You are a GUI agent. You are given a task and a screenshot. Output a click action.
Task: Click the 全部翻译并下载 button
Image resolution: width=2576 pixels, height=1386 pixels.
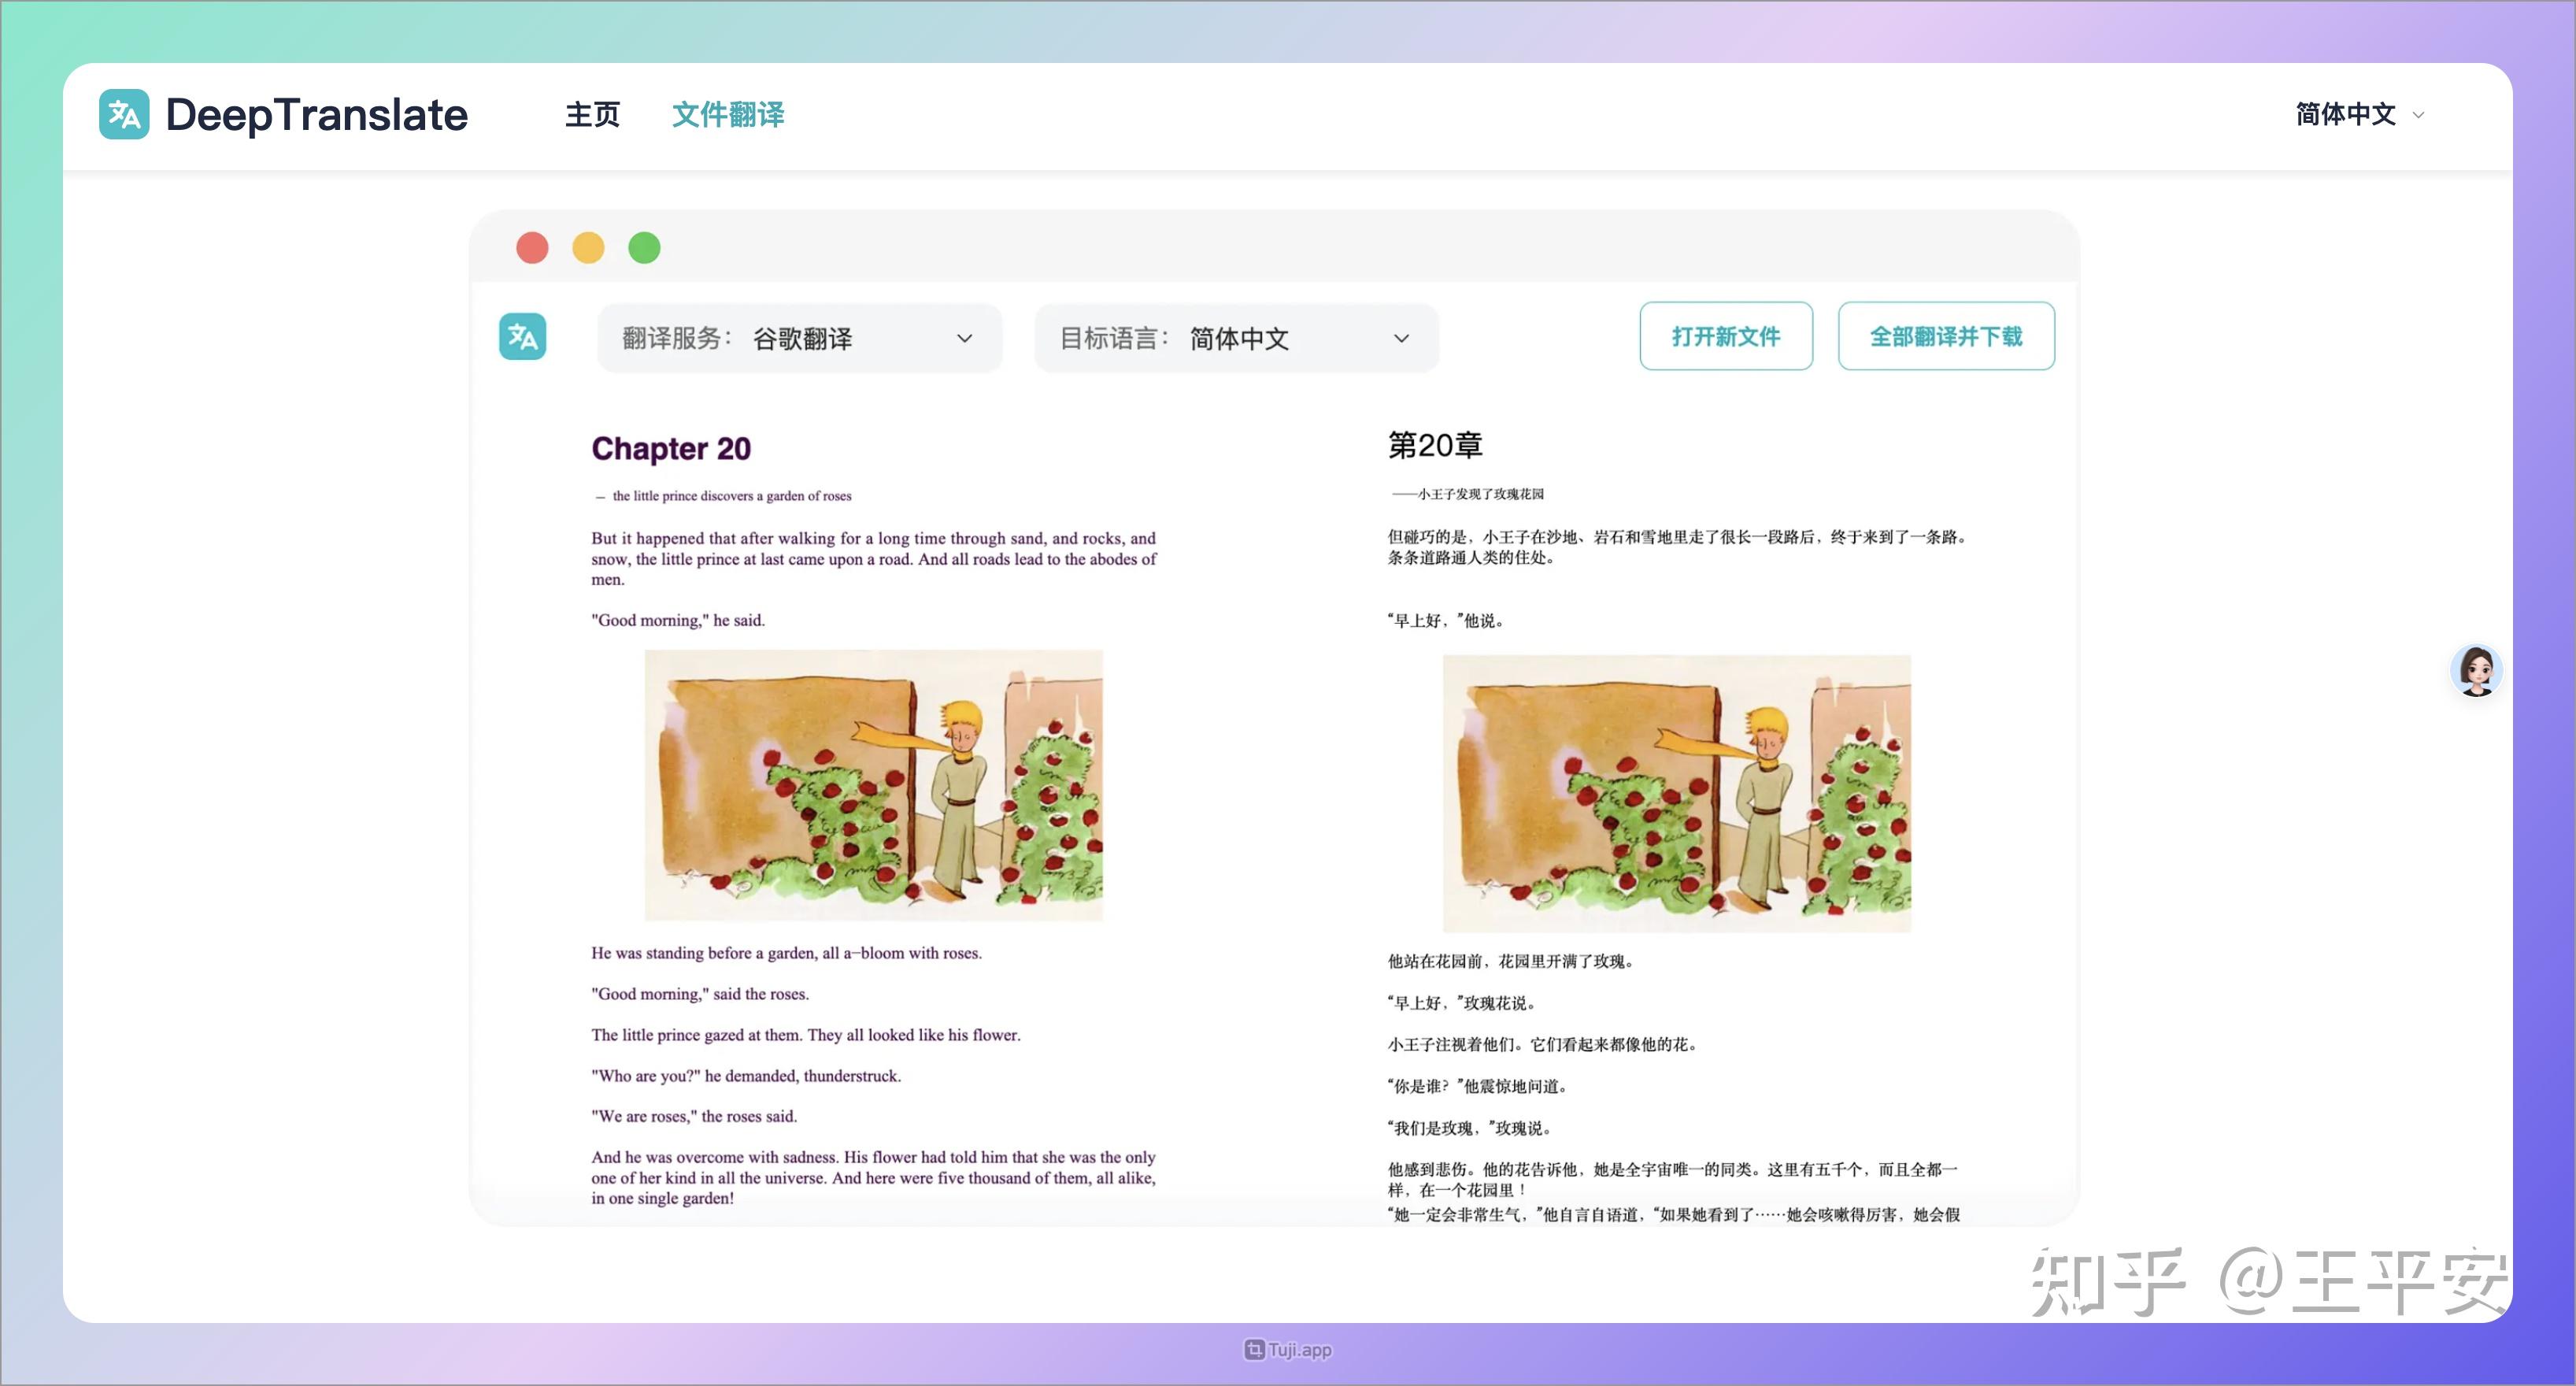(1946, 336)
